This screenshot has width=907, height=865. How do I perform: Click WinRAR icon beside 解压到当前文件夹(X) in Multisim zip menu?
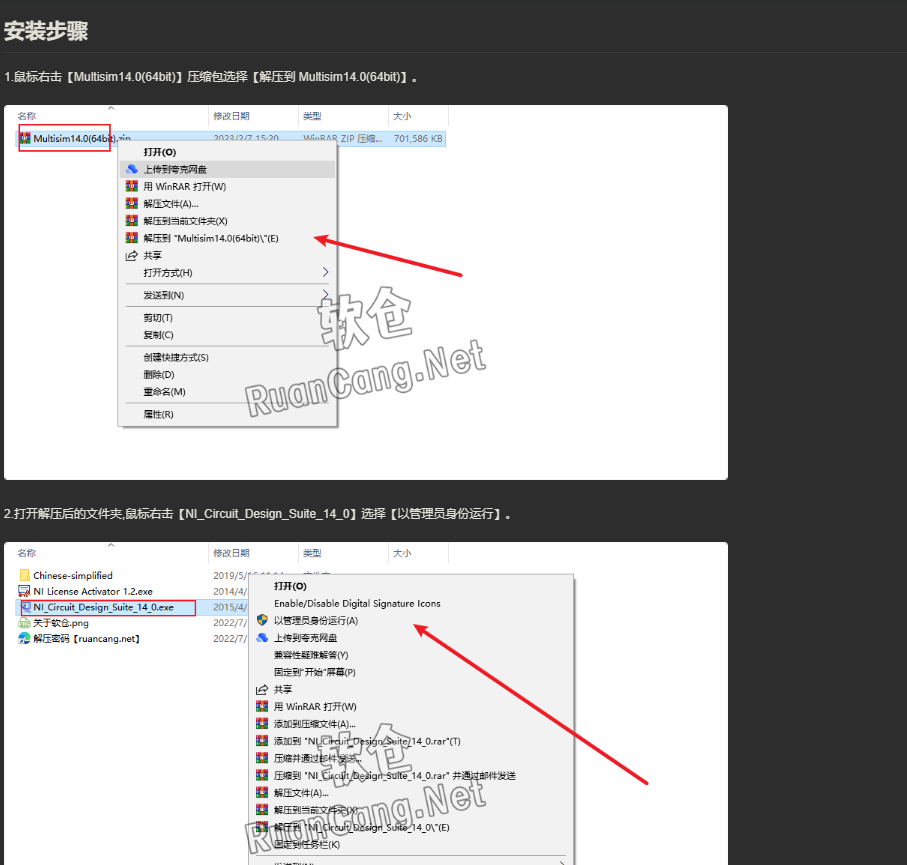click(x=132, y=221)
